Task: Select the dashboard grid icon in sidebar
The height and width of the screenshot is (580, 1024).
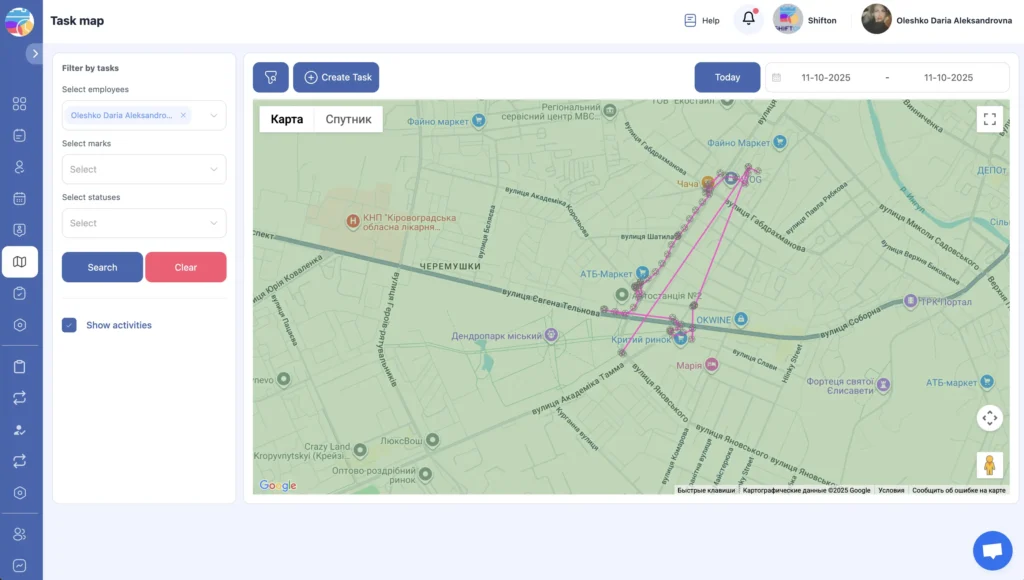Action: point(20,103)
